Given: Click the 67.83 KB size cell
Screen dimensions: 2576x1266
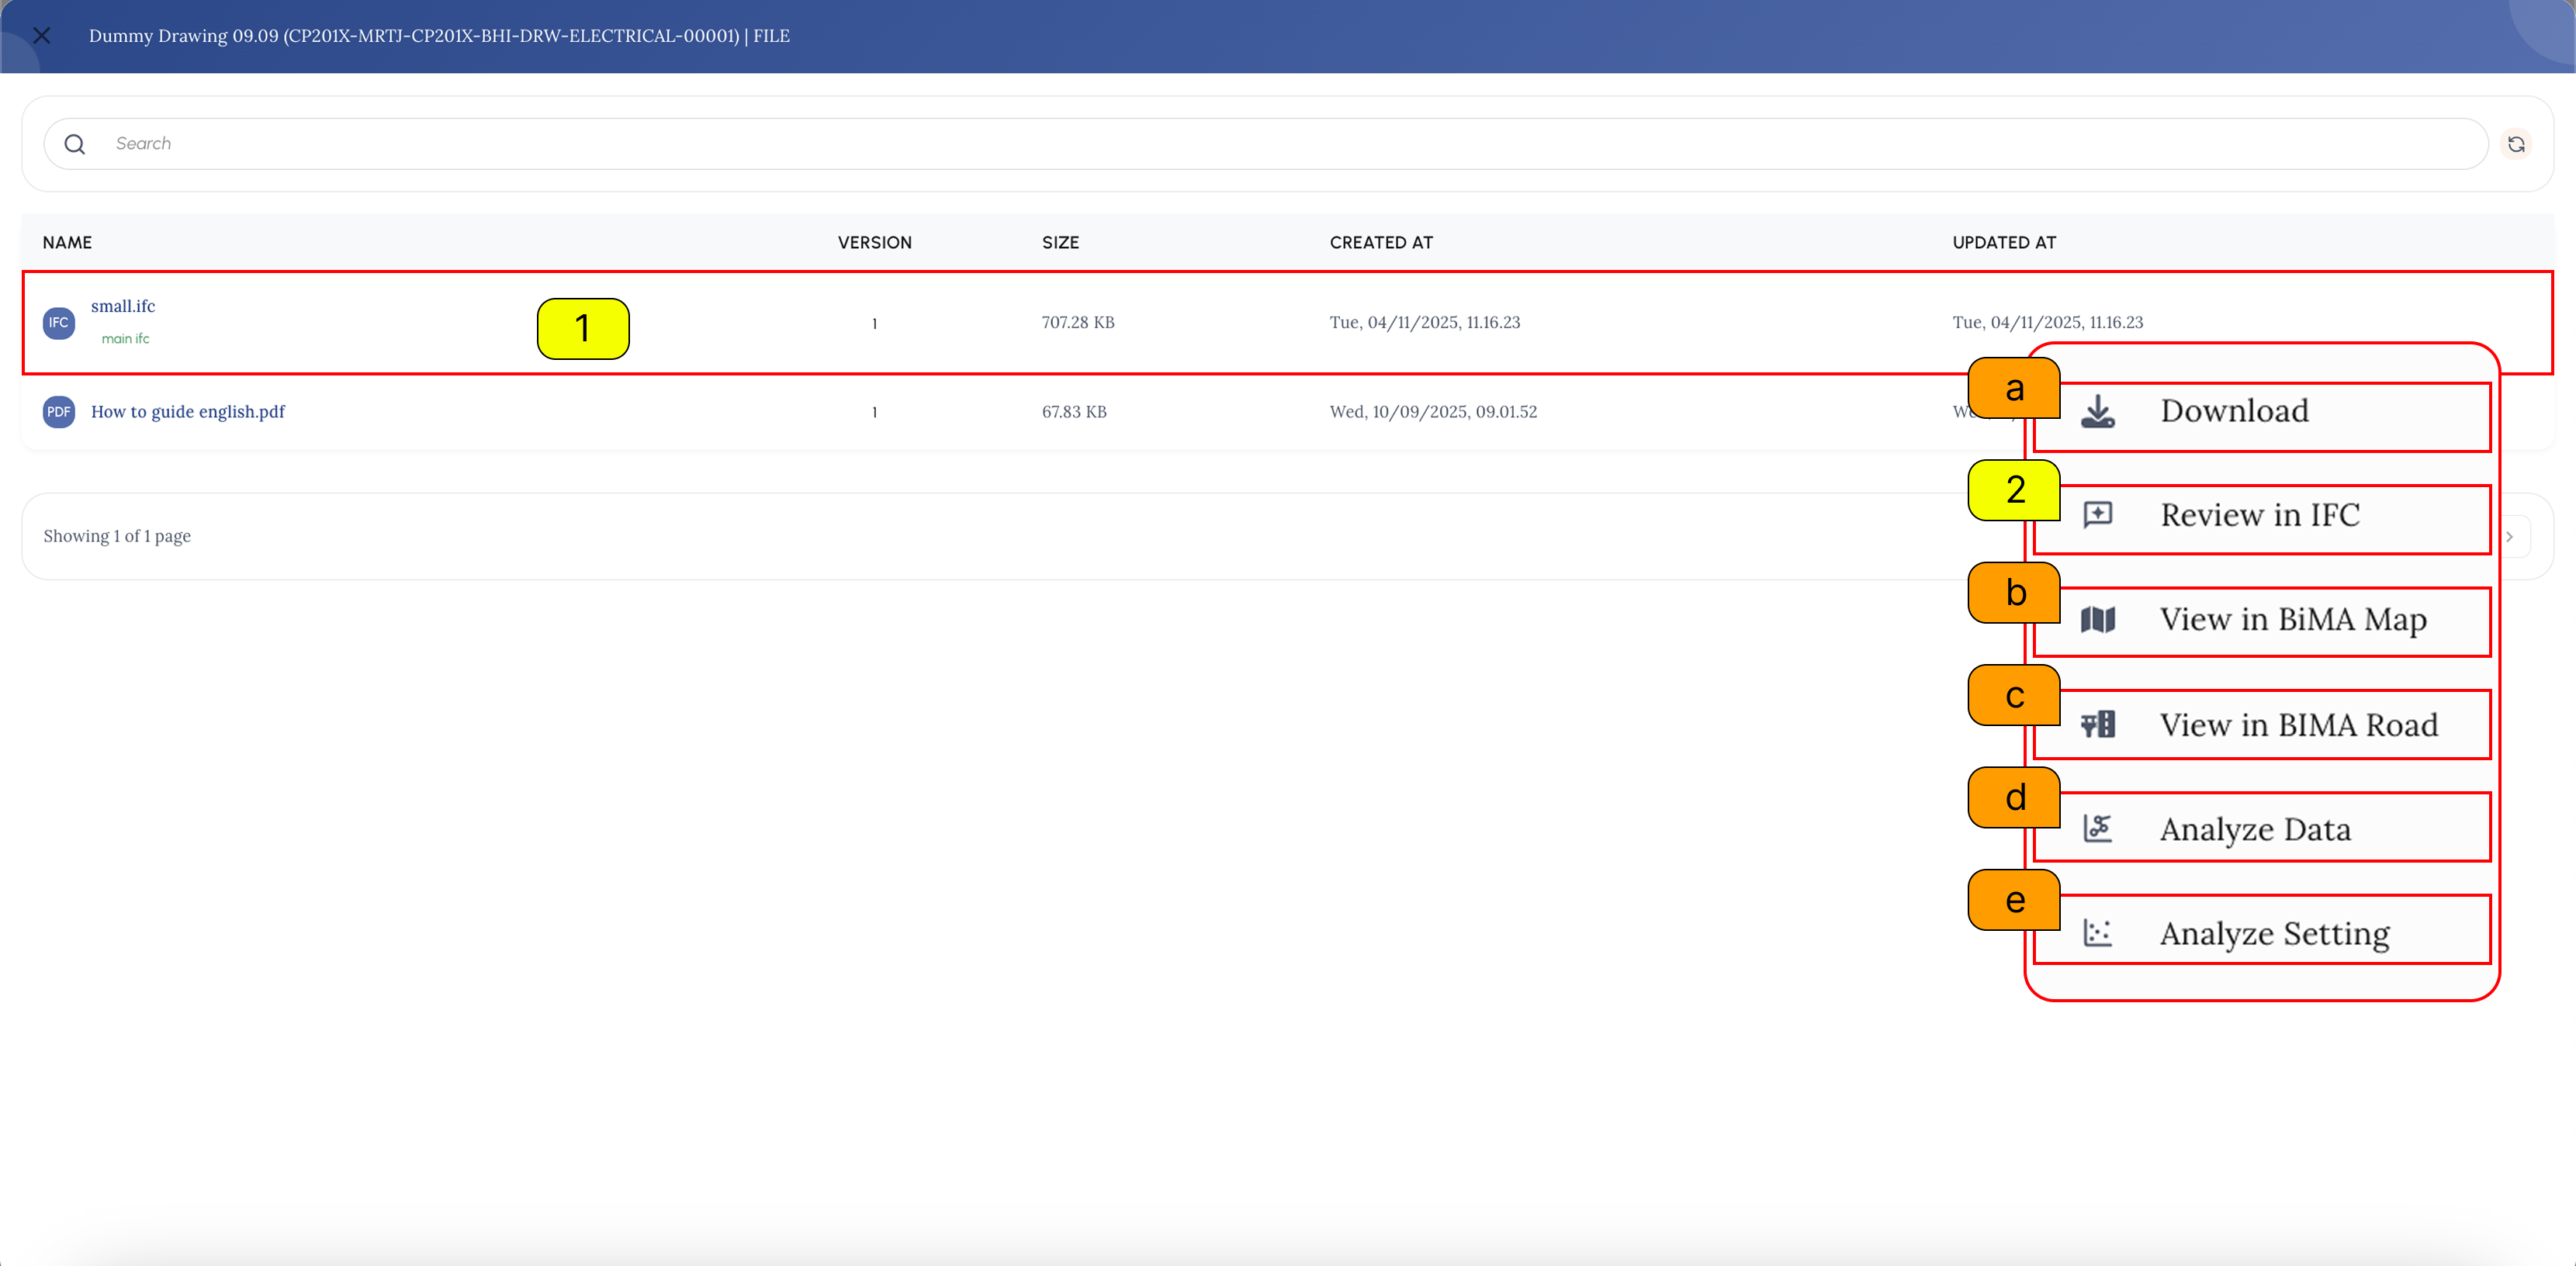Looking at the screenshot, I should pos(1074,412).
